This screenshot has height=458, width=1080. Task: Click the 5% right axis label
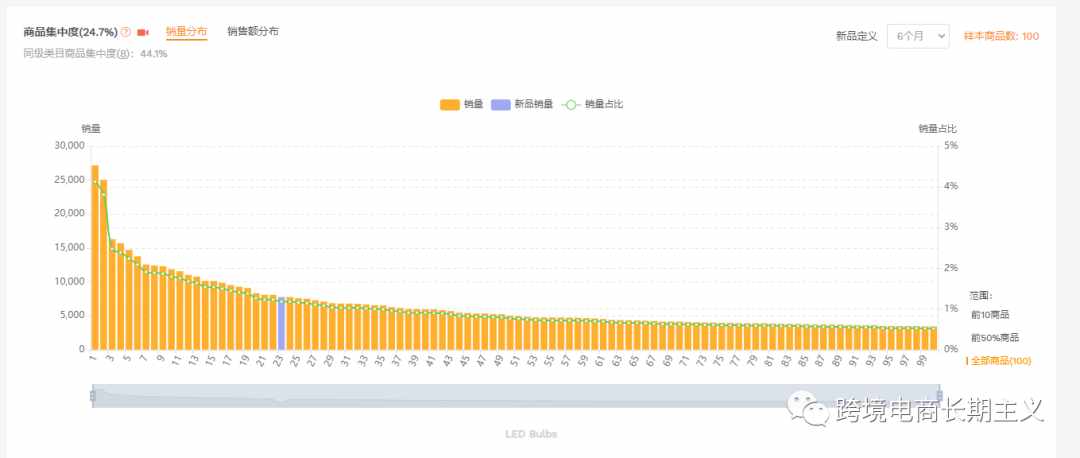tap(951, 146)
